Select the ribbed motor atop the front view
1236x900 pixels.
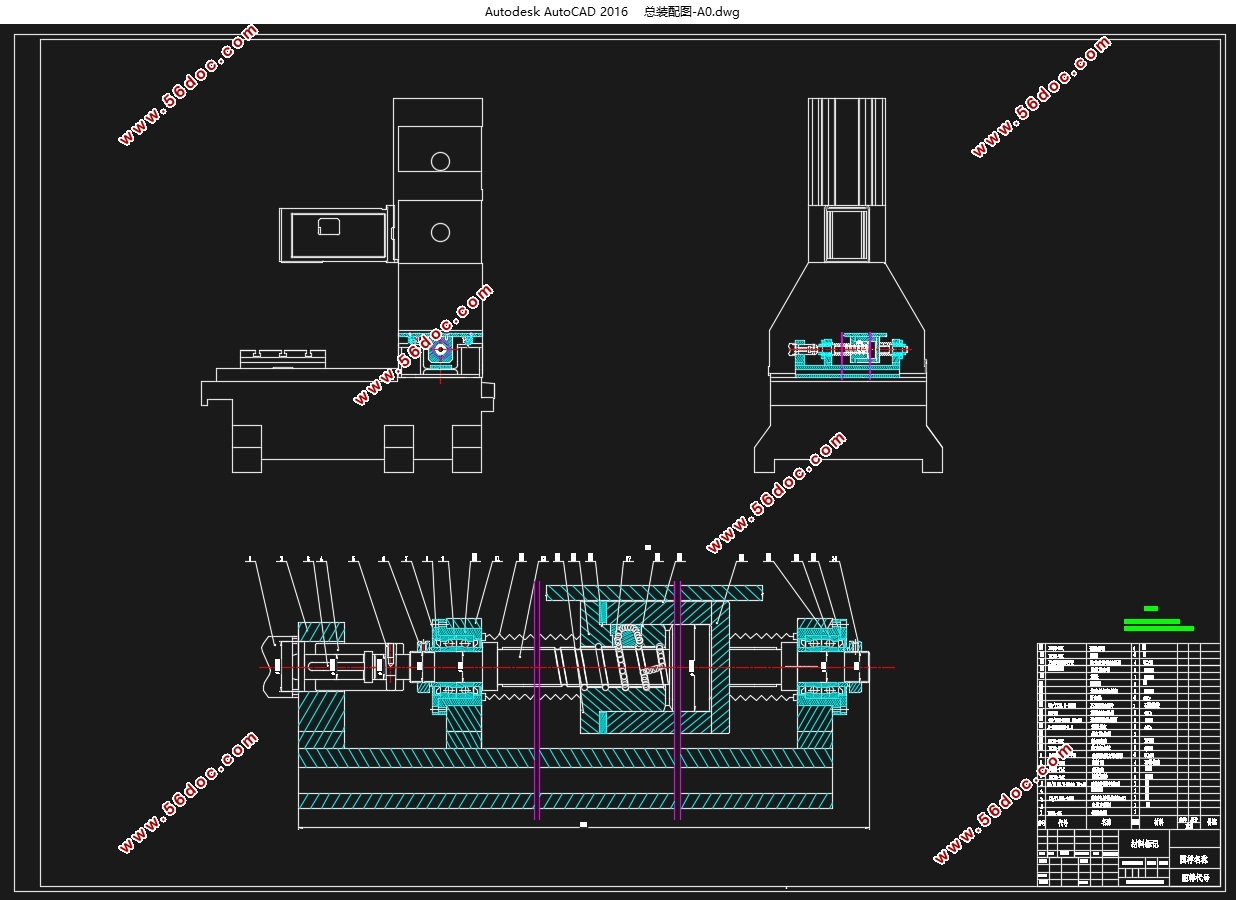click(847, 152)
